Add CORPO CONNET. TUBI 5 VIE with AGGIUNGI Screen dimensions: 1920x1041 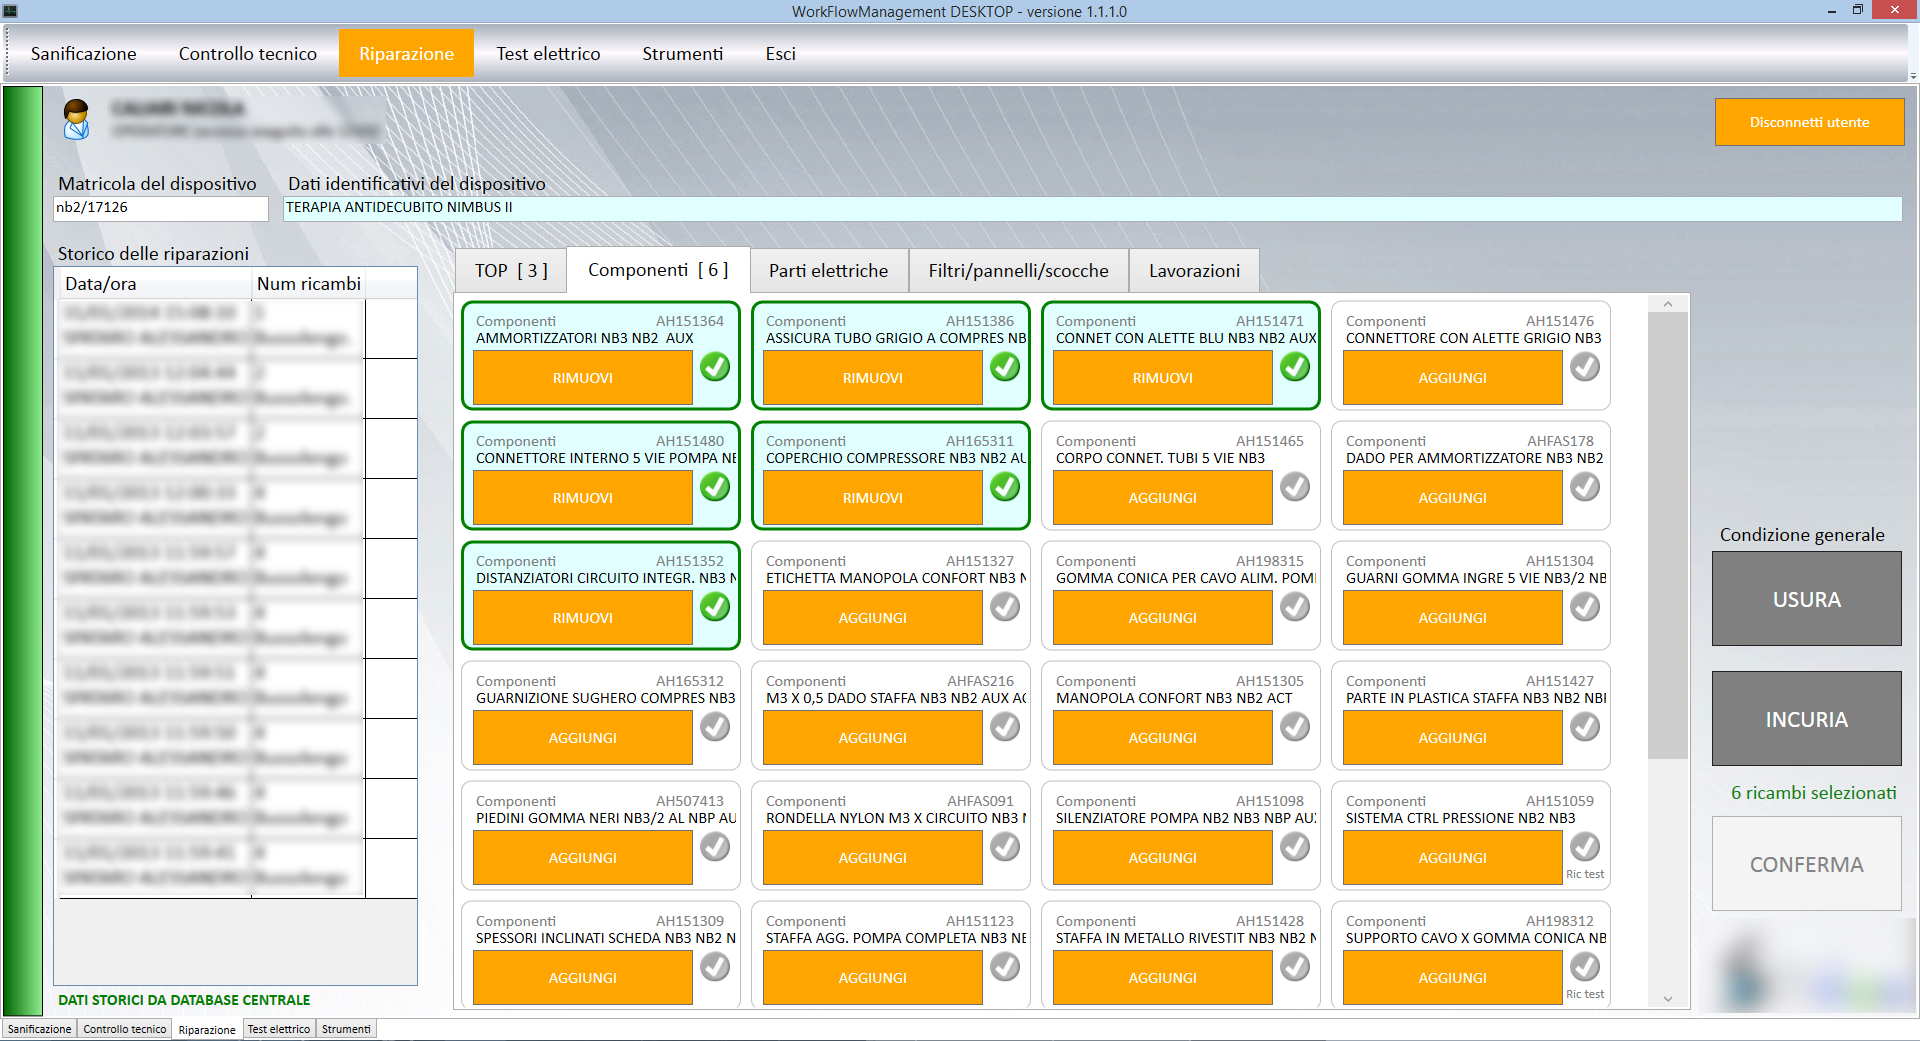pos(1163,498)
